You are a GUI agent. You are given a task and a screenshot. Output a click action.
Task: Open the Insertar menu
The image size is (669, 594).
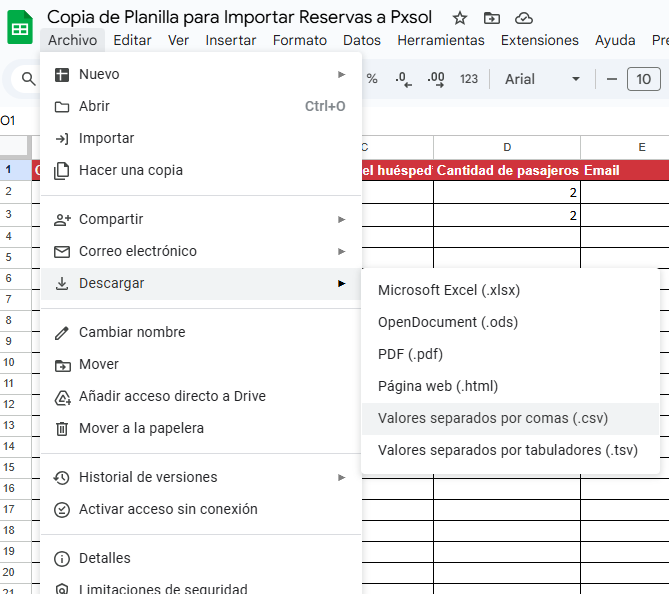231,40
